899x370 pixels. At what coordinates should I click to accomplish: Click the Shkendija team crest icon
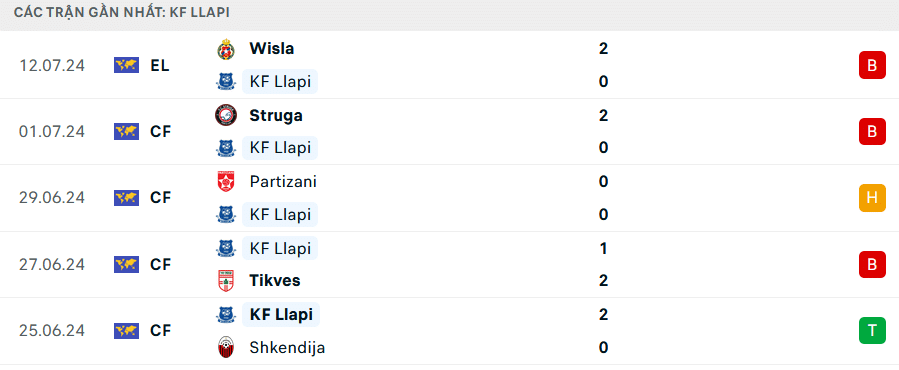click(x=226, y=348)
